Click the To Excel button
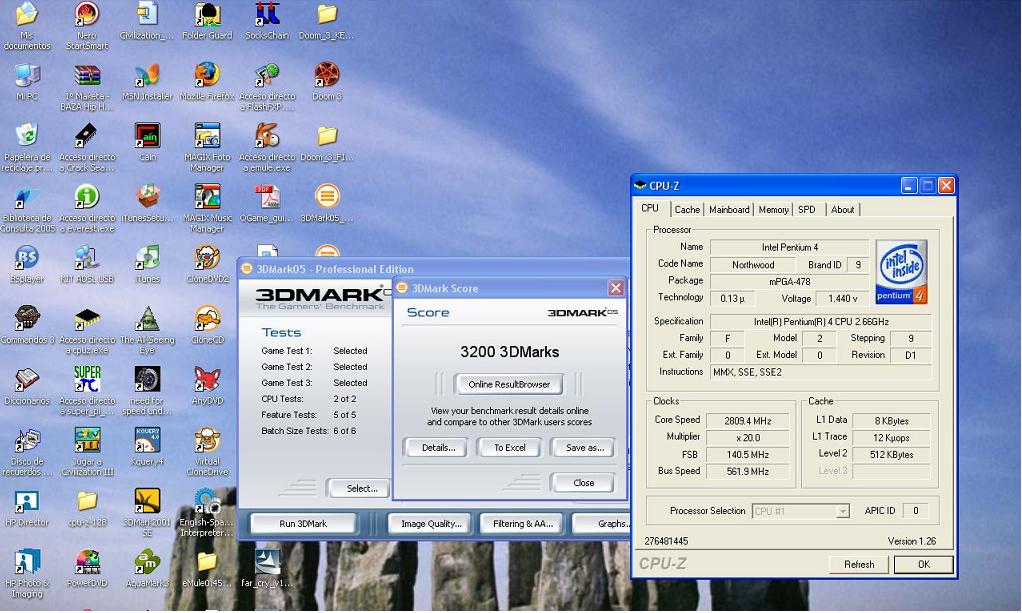The height and width of the screenshot is (613, 1022). point(509,447)
